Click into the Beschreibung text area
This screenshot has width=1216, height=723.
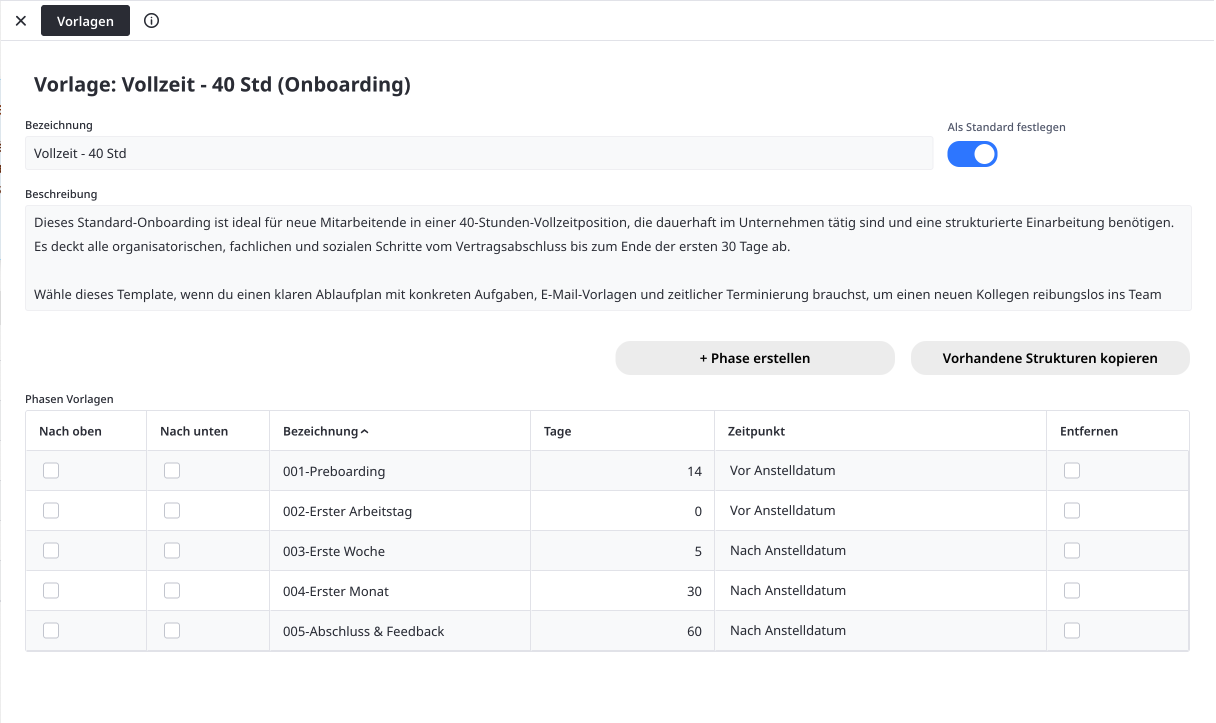tap(607, 258)
